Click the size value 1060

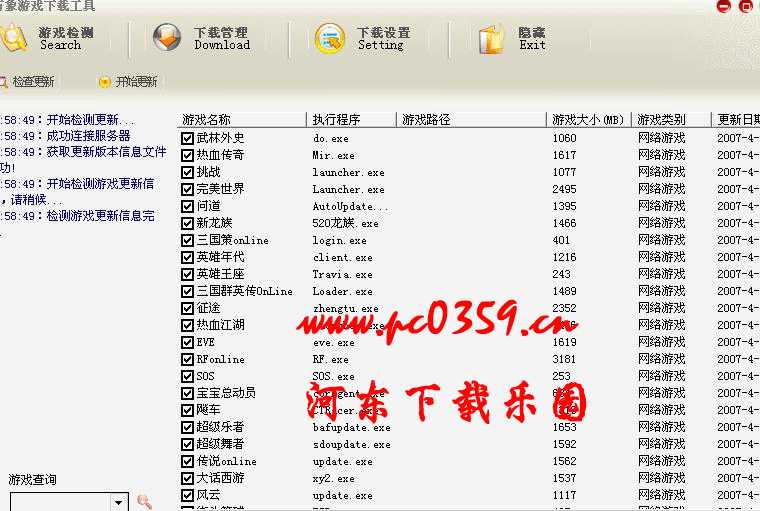565,138
